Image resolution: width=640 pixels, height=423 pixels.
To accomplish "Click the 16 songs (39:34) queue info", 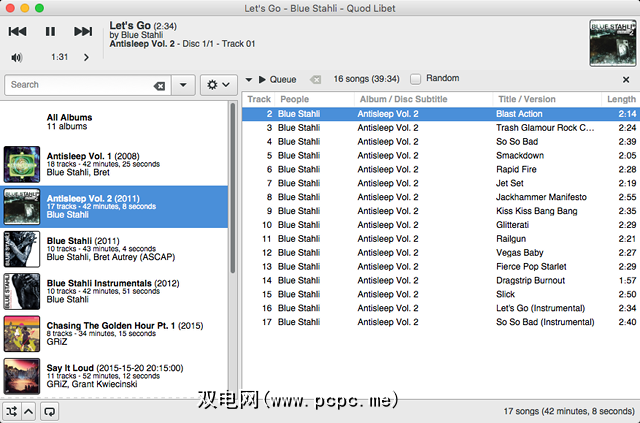I will click(x=366, y=79).
